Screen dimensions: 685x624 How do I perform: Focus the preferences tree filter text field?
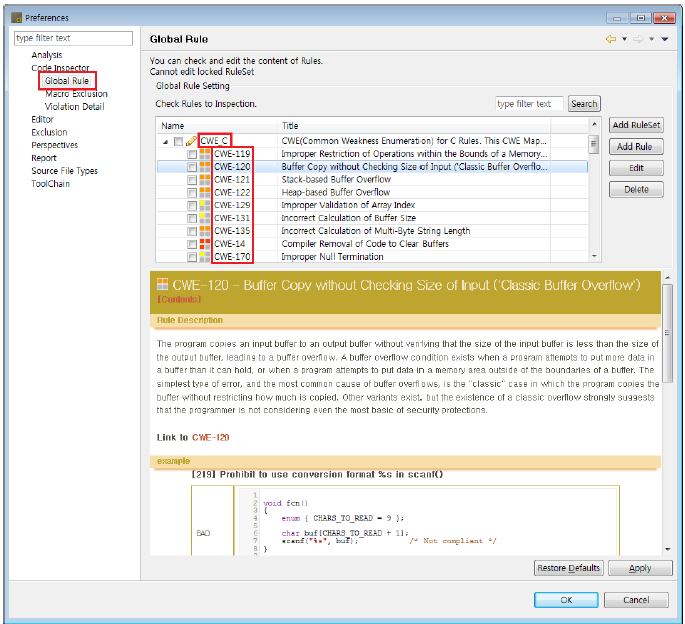point(73,38)
